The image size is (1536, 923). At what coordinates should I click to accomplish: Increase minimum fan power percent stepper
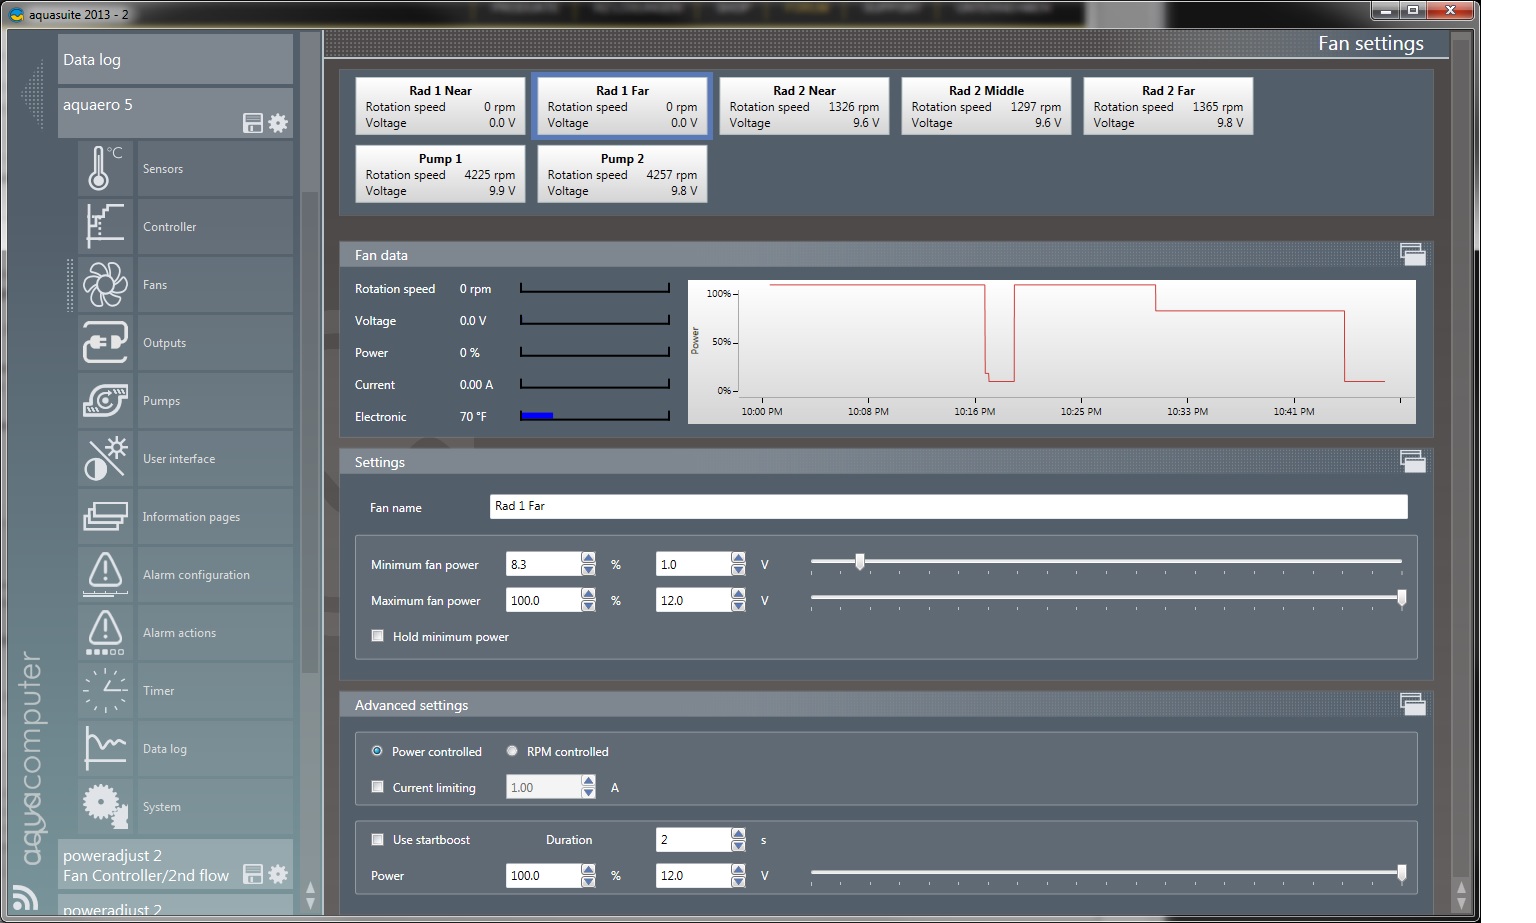pyautogui.click(x=588, y=558)
